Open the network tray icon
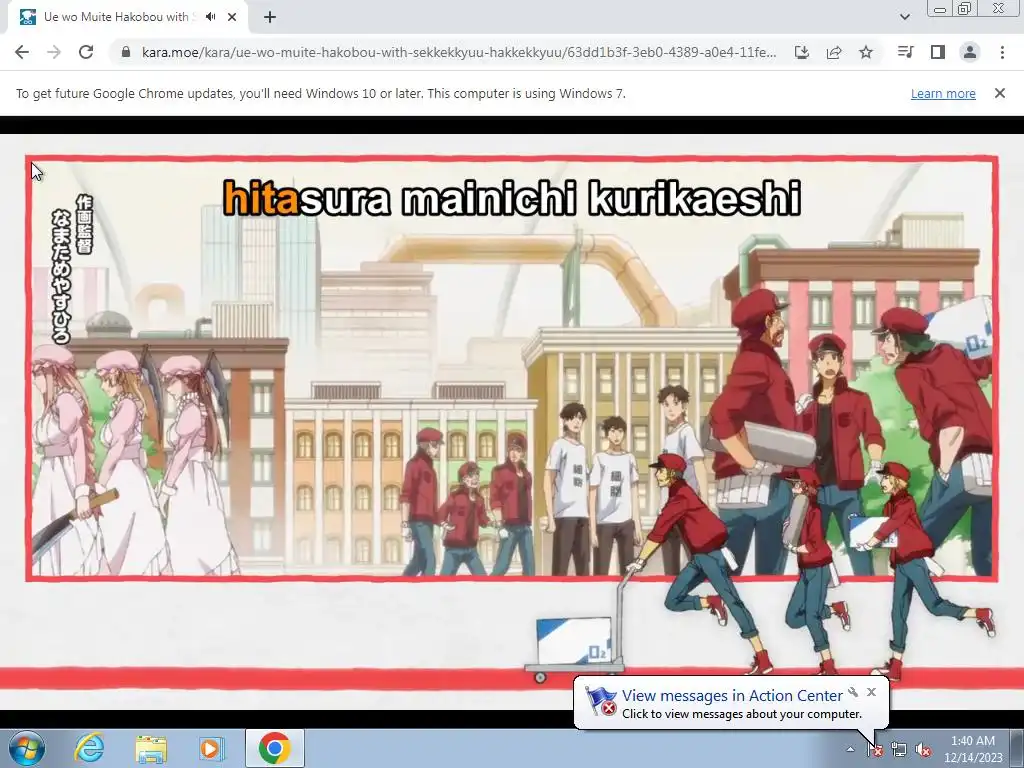This screenshot has width=1024, height=768. pyautogui.click(x=899, y=750)
